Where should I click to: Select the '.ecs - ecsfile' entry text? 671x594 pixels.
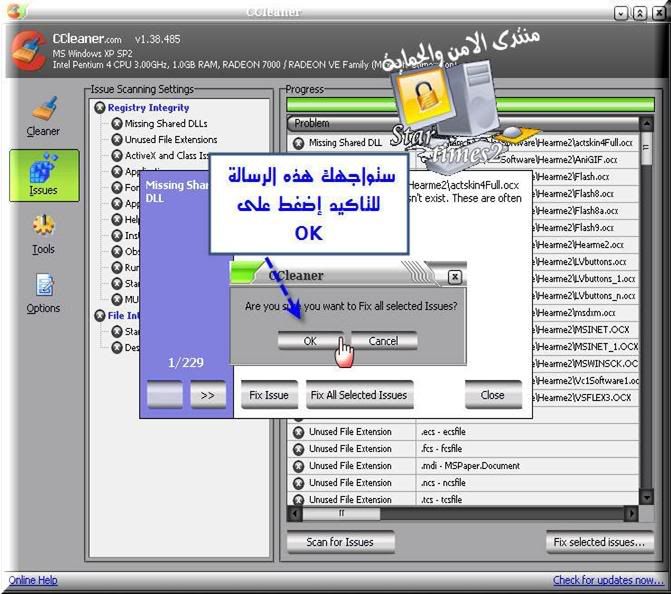pyautogui.click(x=443, y=432)
